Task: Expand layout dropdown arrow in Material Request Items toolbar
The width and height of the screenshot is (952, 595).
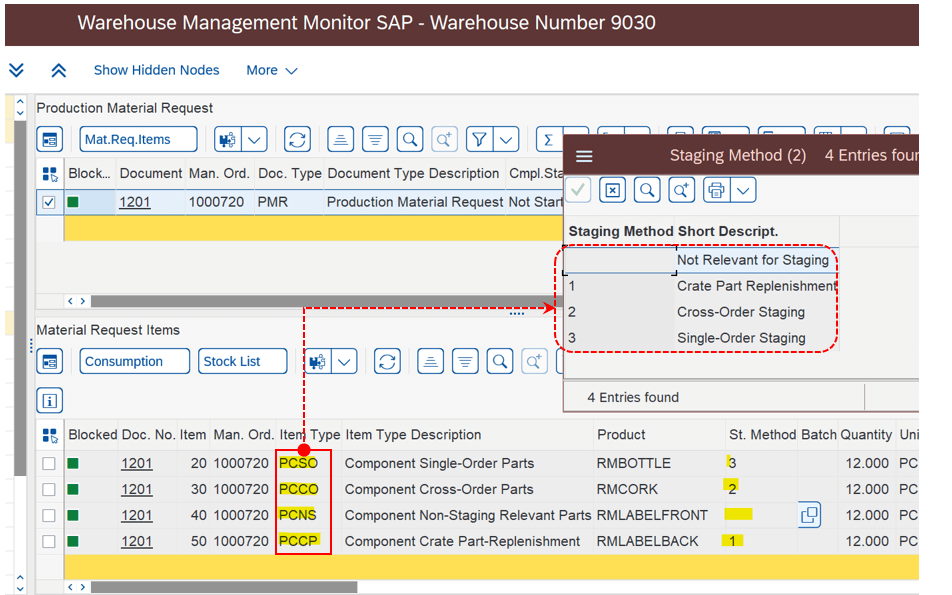Action: tap(344, 362)
